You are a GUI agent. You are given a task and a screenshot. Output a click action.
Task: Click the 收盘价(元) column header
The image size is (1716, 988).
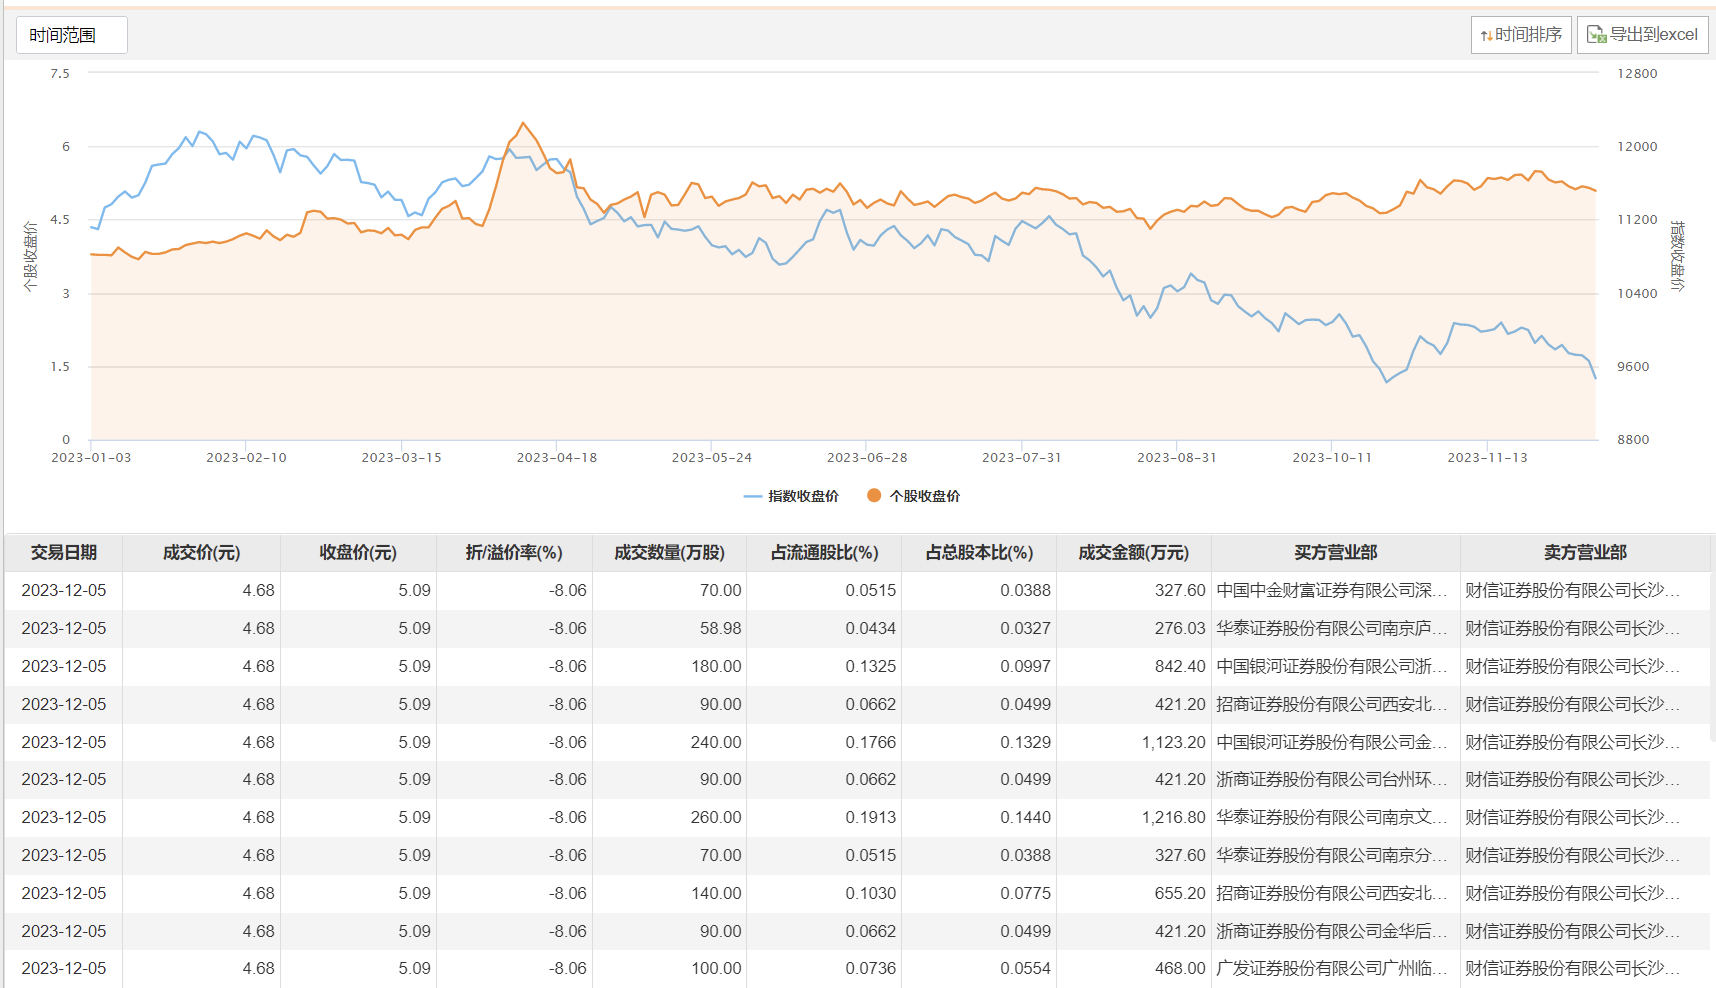[x=358, y=553]
